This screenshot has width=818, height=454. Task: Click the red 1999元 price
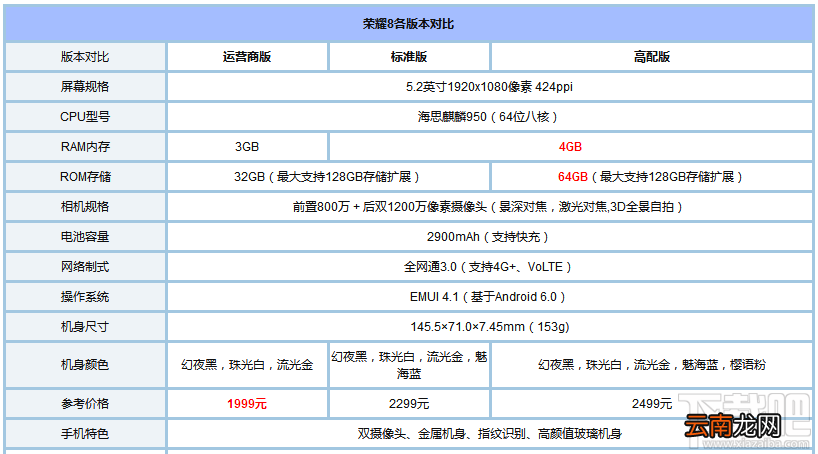click(247, 404)
